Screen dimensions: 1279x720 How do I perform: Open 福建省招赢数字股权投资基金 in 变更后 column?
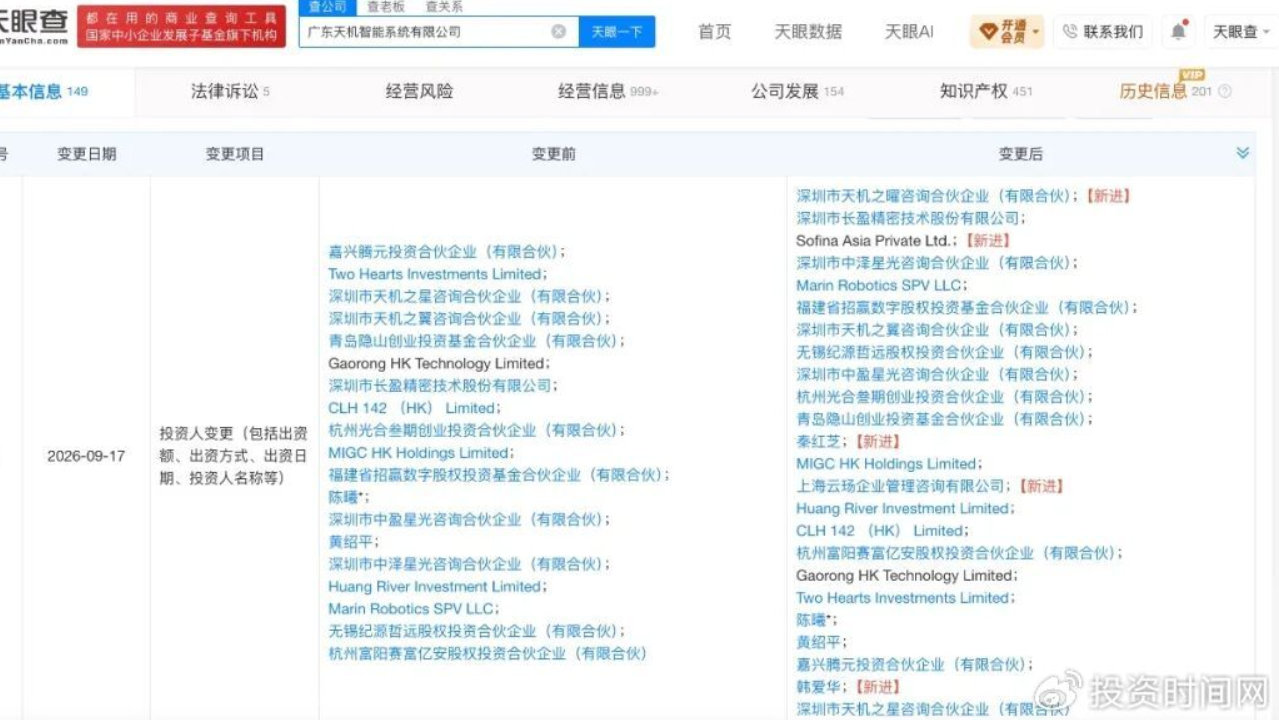pos(964,308)
